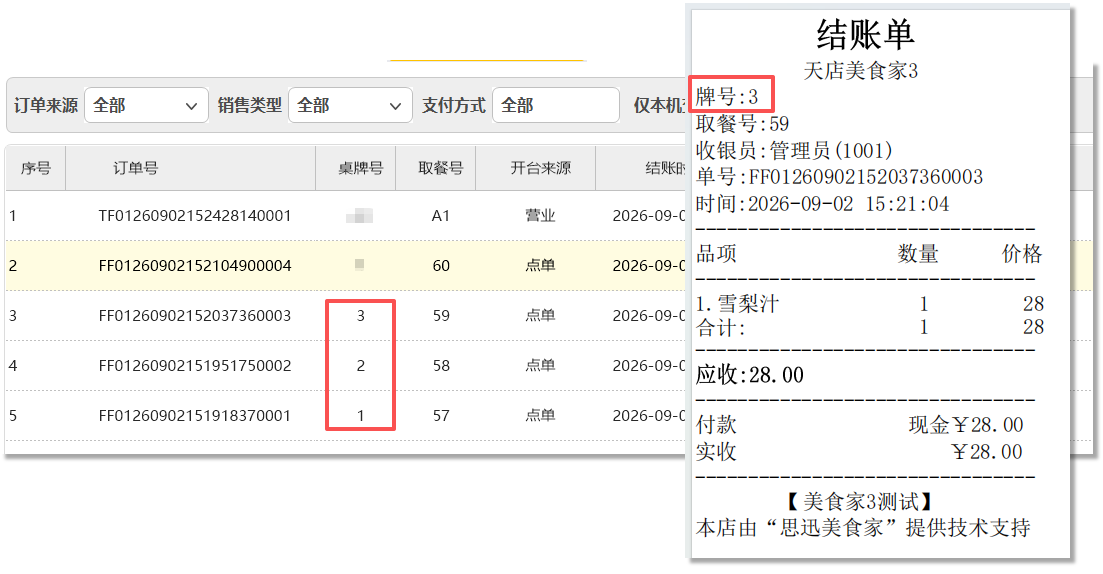This screenshot has width=1103, height=574.
Task: Open the 订单来源 dropdown
Action: pos(146,106)
